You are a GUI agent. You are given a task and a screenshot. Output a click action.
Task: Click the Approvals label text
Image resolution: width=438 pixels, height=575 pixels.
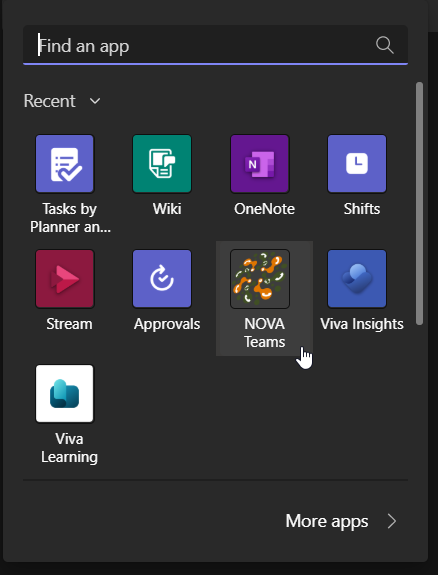[167, 324]
